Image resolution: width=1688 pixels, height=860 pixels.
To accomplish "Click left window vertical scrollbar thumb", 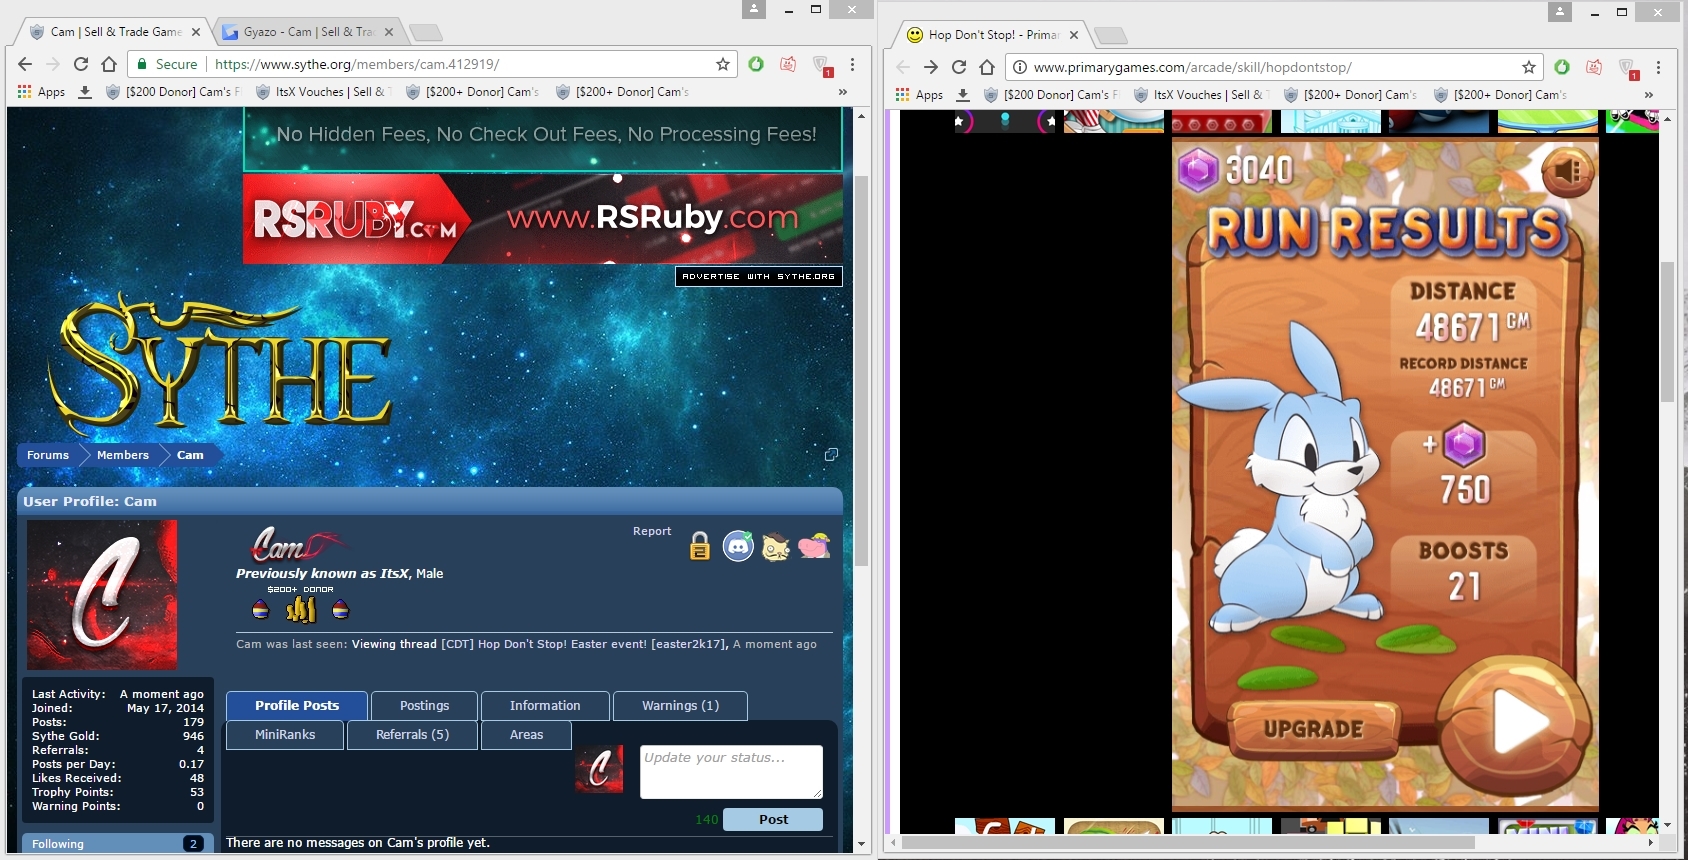I will point(861,370).
